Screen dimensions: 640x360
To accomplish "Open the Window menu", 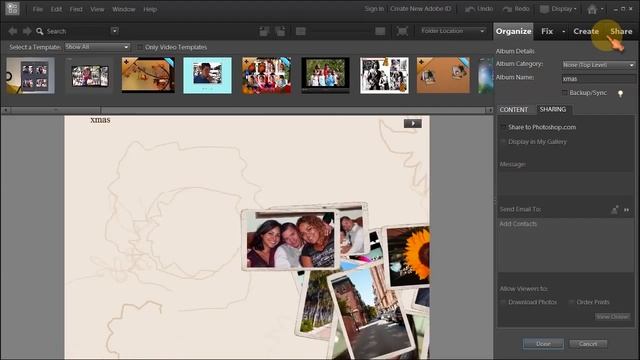I will pos(124,9).
